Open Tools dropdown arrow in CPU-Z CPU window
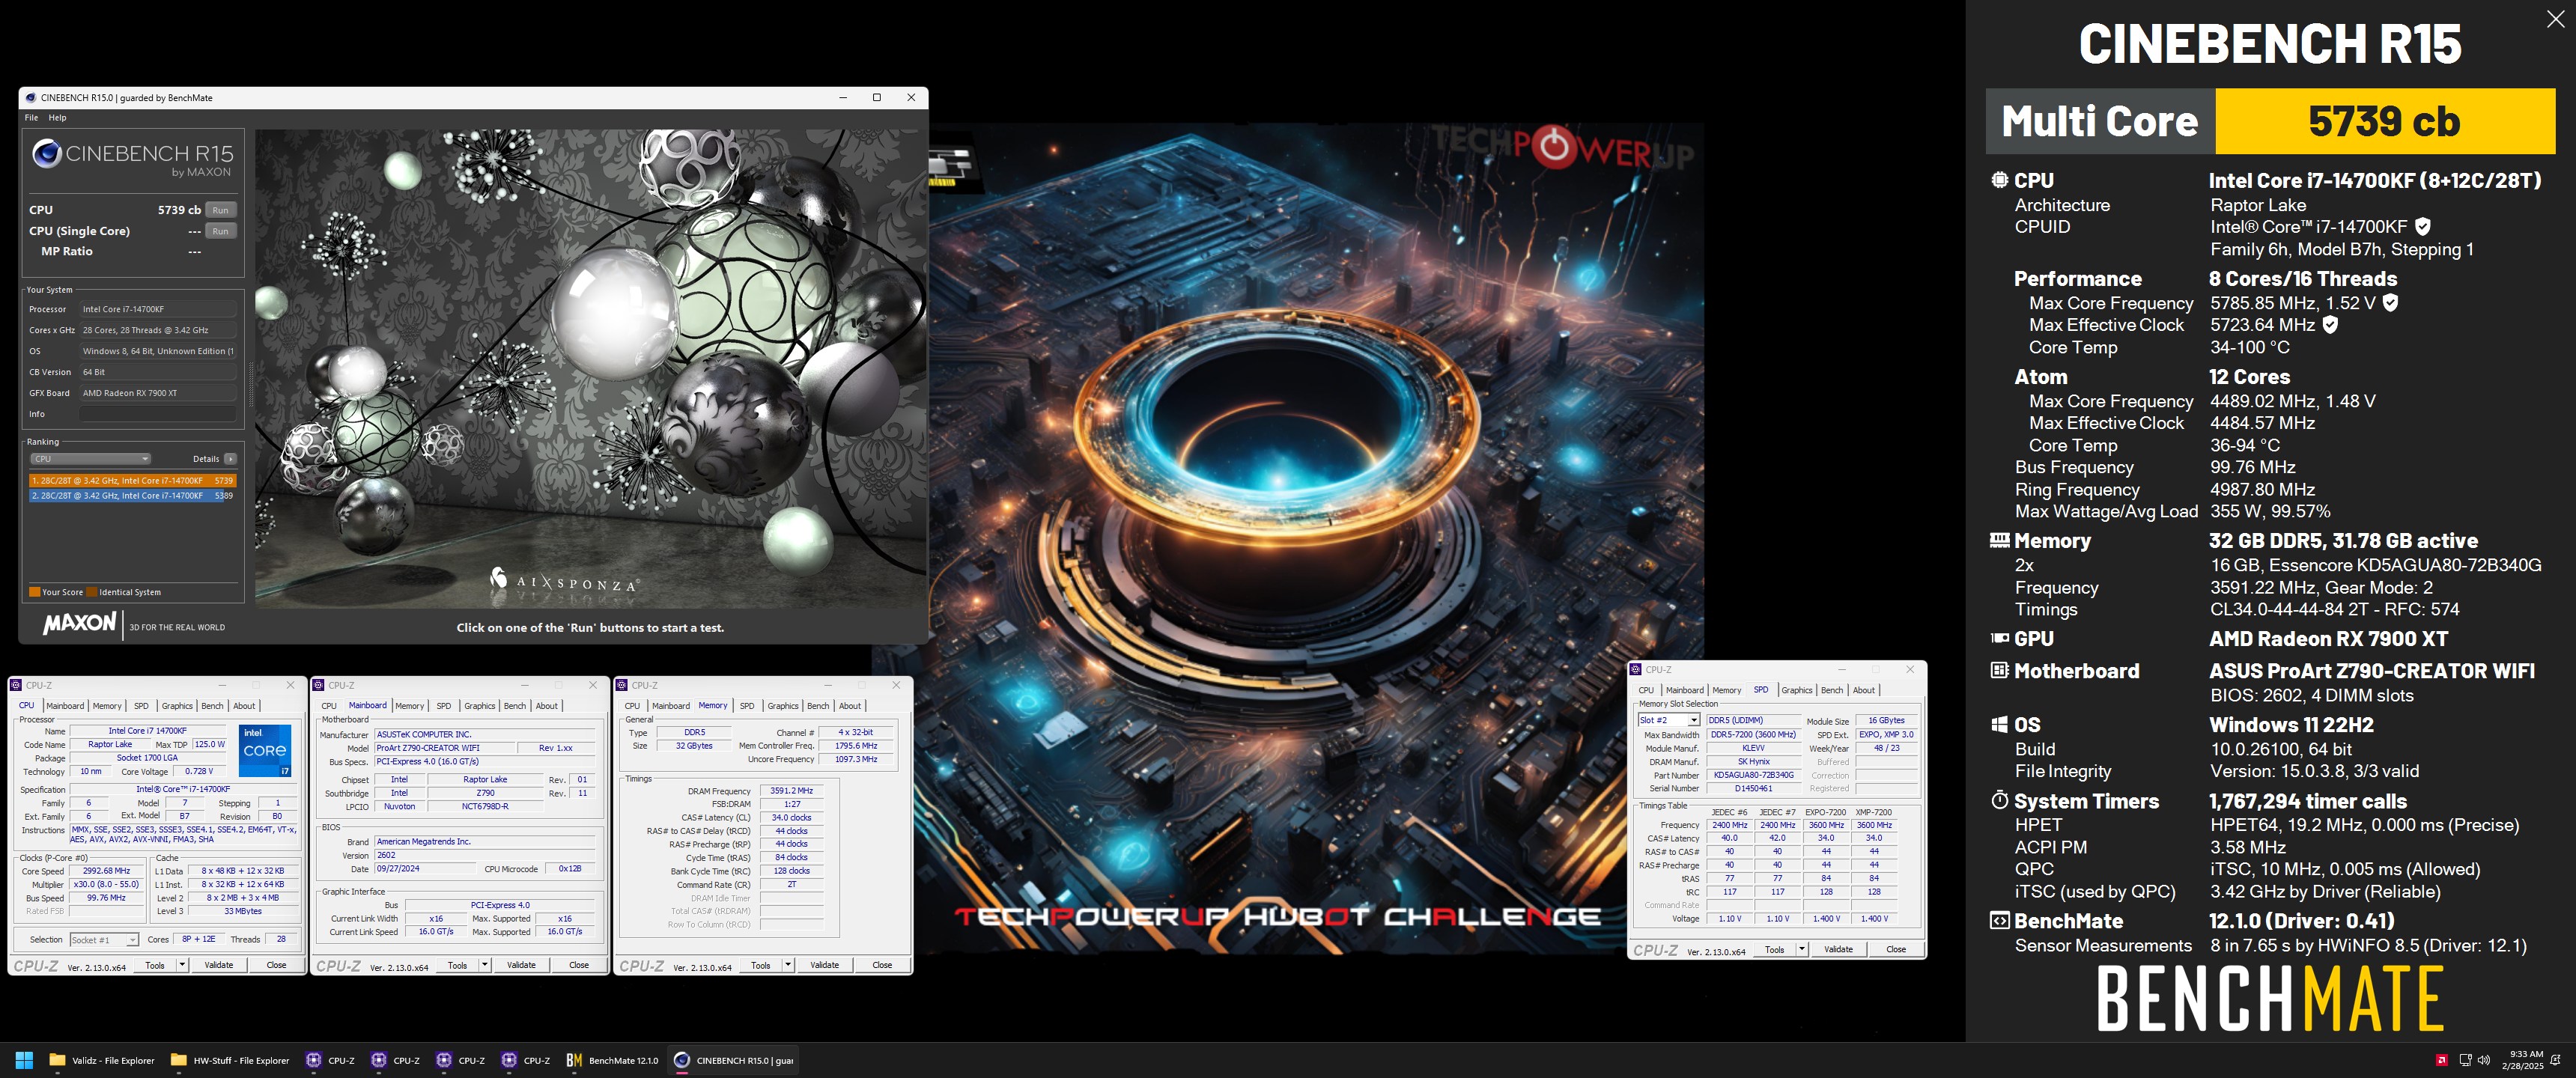 click(182, 965)
